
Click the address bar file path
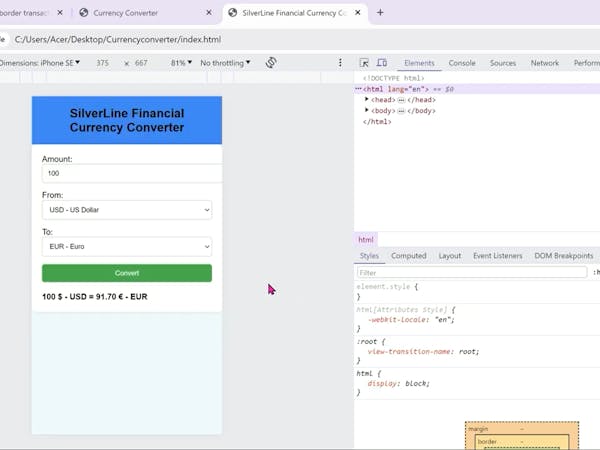pyautogui.click(x=118, y=39)
